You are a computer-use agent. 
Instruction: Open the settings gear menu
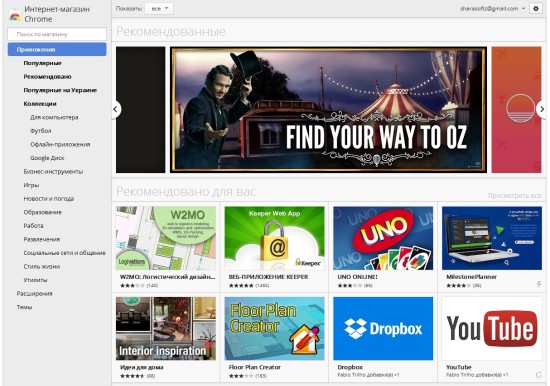[x=536, y=8]
